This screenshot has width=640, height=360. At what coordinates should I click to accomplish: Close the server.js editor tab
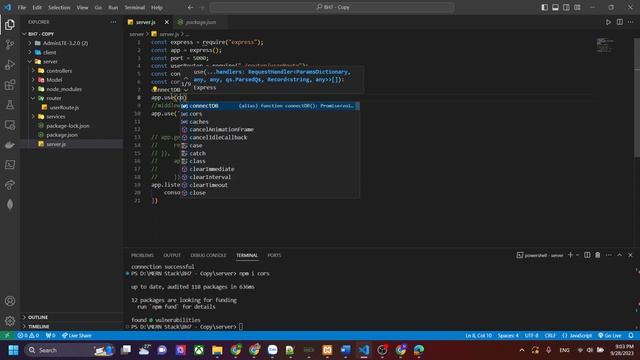click(x=167, y=22)
